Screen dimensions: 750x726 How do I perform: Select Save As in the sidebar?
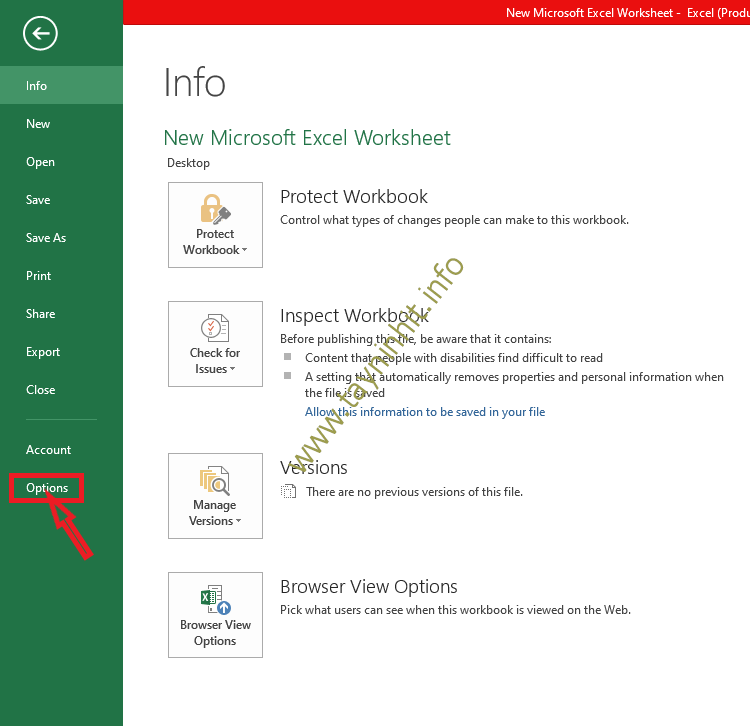pos(46,238)
